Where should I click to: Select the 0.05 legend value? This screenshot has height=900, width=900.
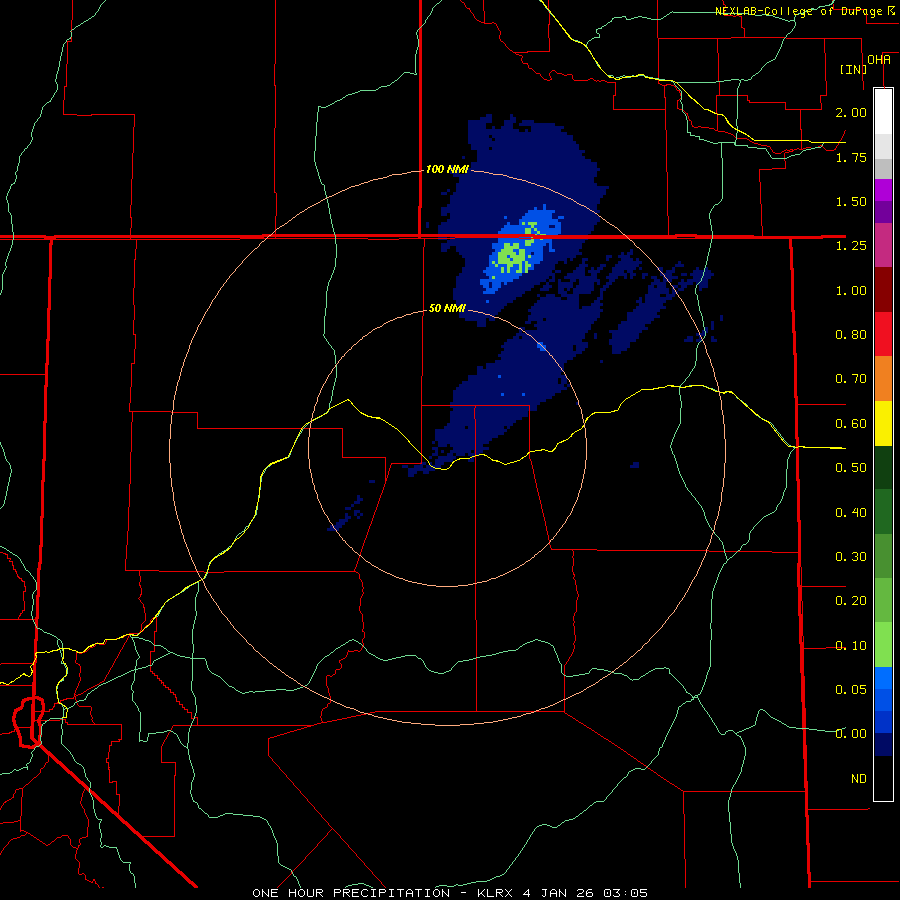[x=851, y=690]
